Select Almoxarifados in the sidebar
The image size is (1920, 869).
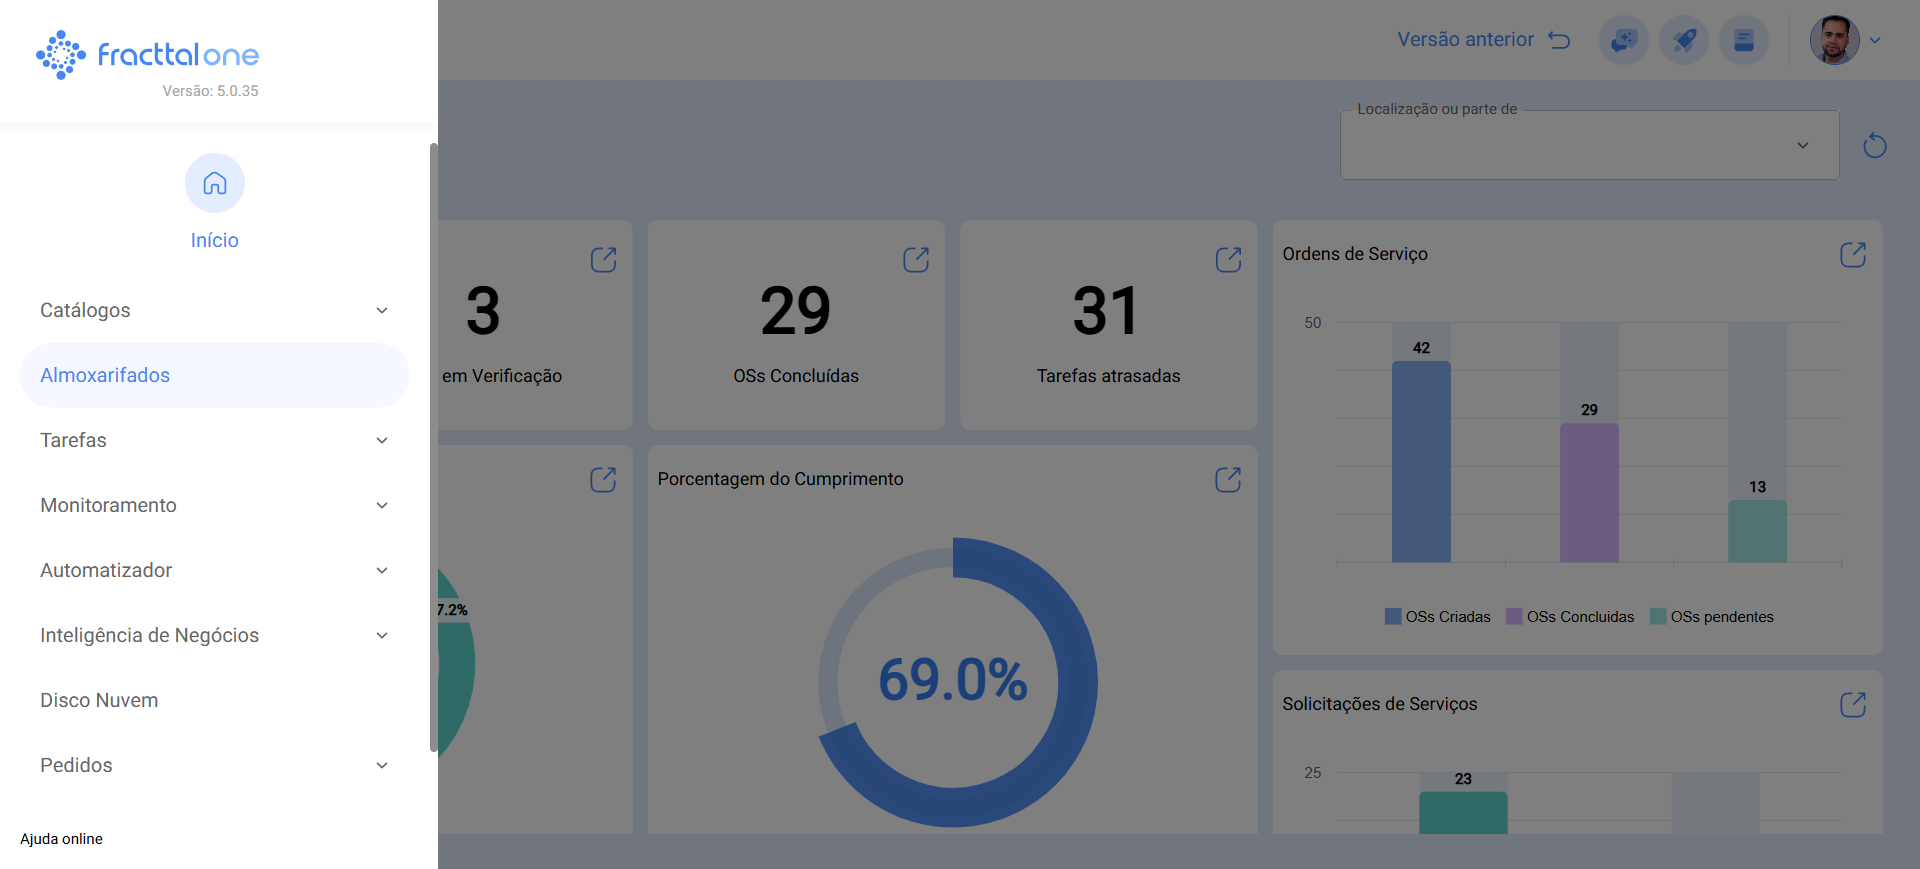pos(105,376)
